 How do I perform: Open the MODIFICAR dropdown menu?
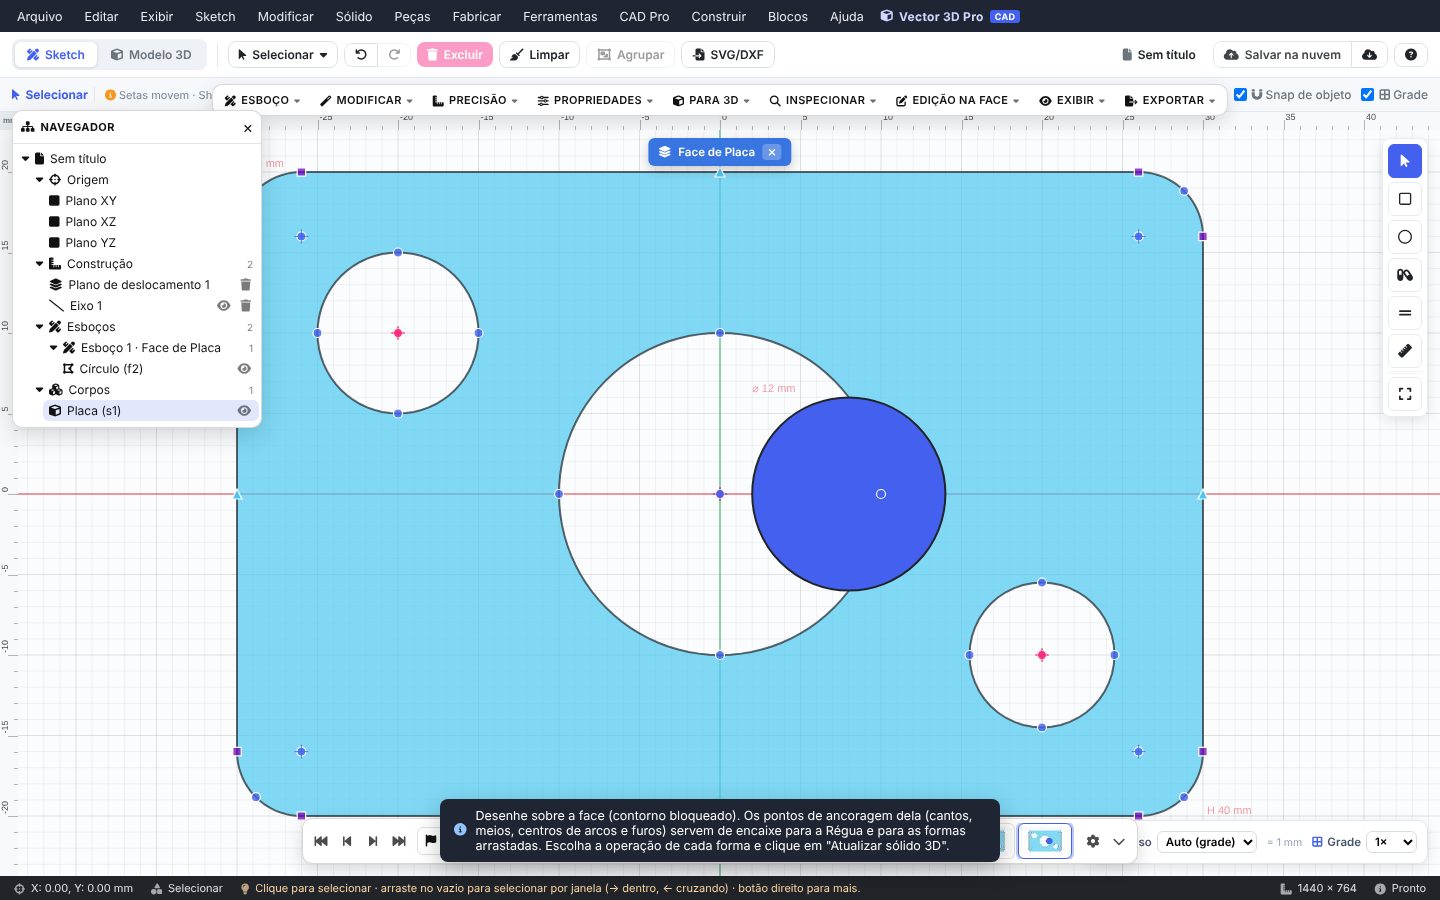coord(366,100)
